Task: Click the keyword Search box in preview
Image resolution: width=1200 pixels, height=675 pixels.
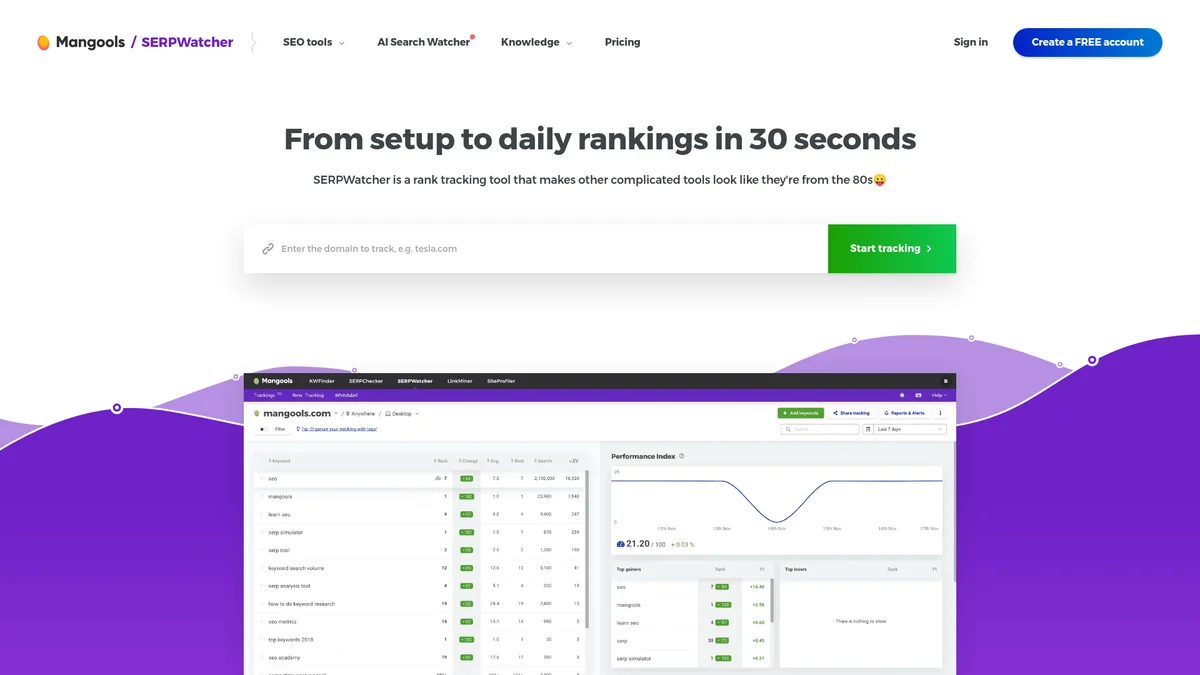Action: (820, 429)
